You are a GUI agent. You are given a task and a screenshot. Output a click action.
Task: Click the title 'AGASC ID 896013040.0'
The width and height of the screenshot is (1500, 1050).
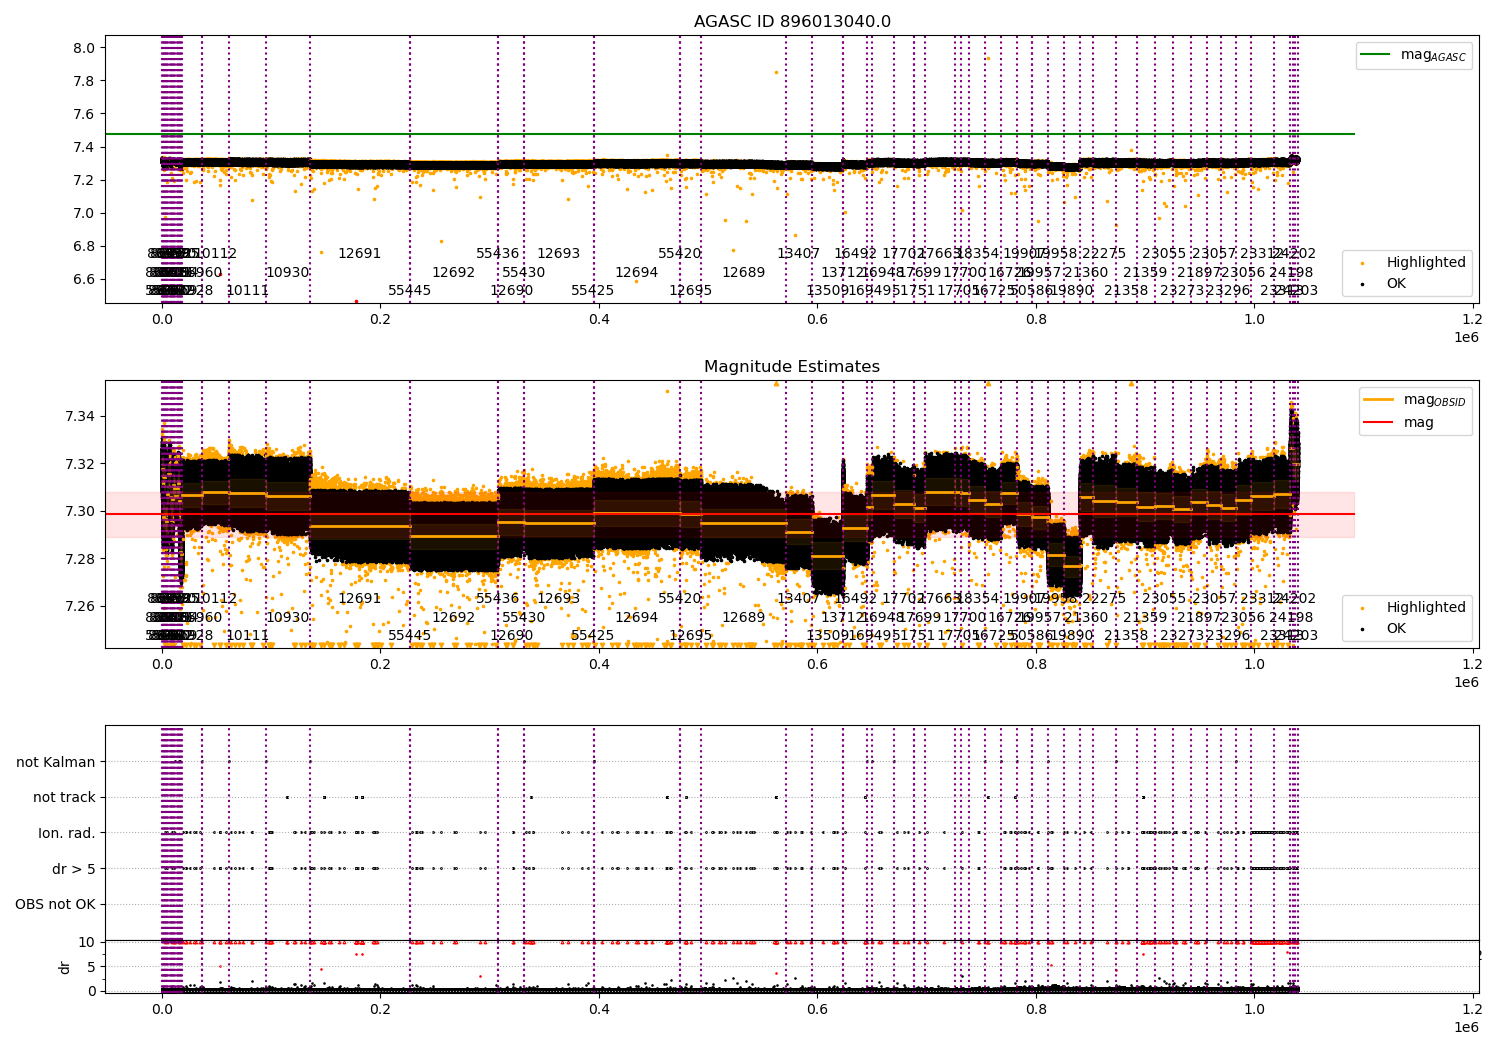(792, 22)
